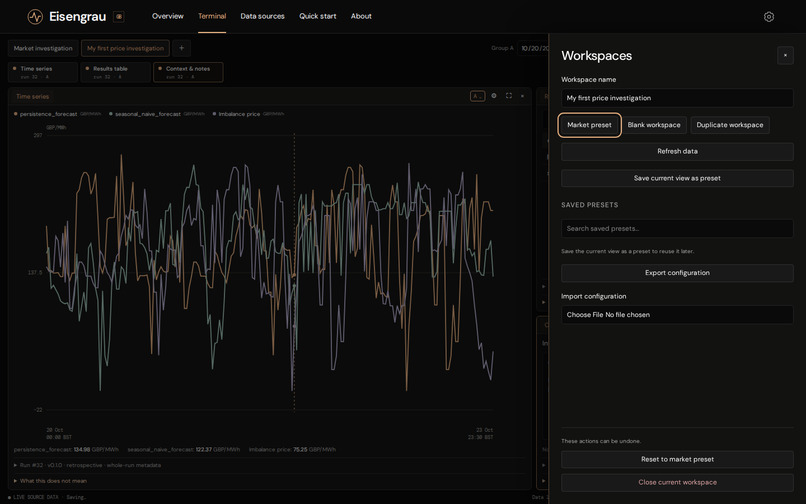Click the 122.37 seasonal_naive_forecast value
Image resolution: width=806 pixels, height=504 pixels.
pyautogui.click(x=204, y=449)
